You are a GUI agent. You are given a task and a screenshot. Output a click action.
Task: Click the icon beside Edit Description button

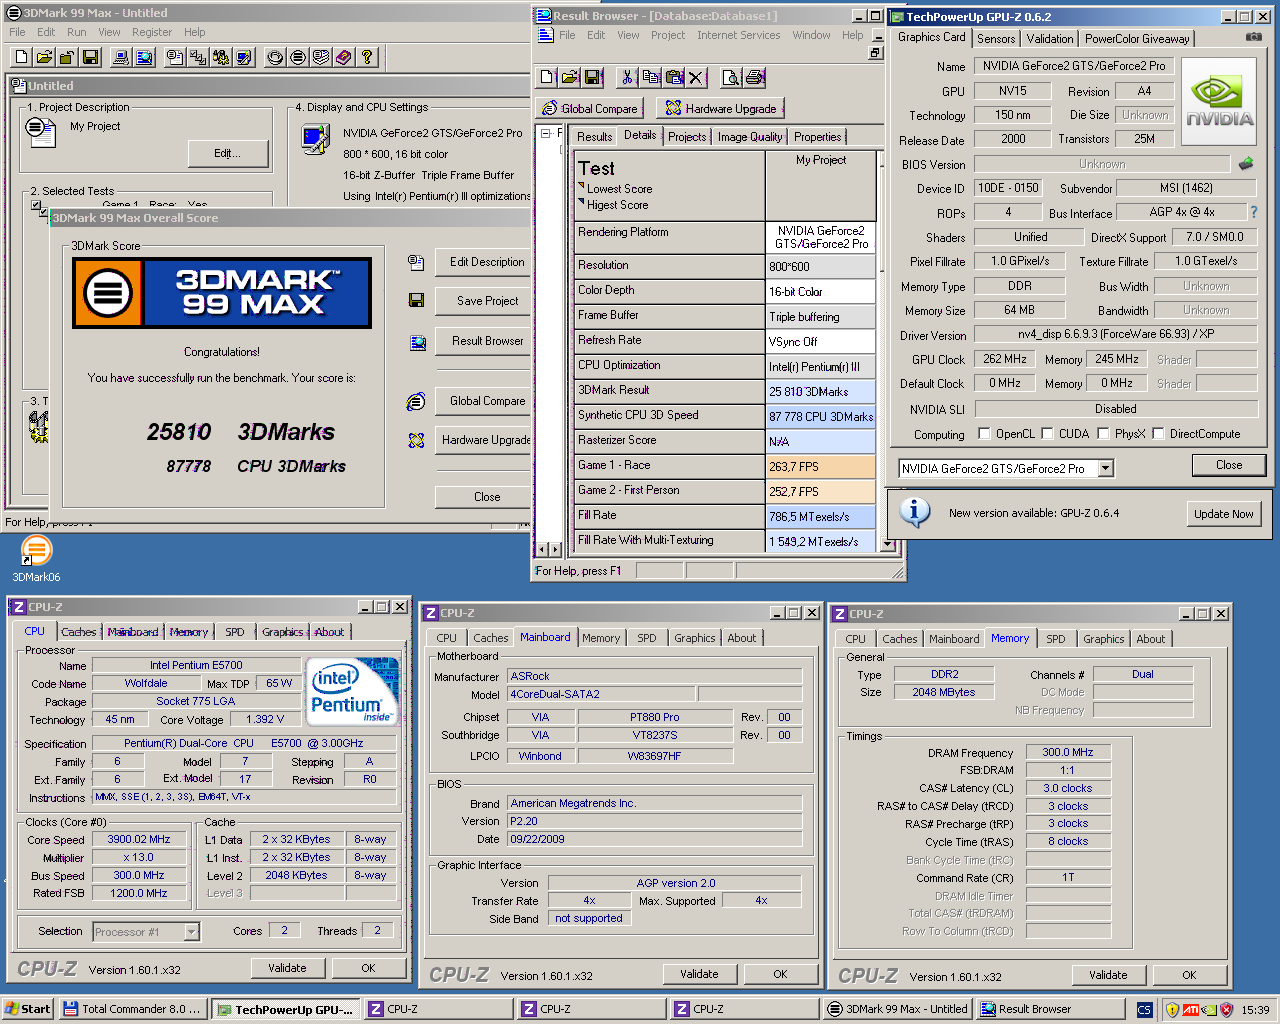pos(417,262)
